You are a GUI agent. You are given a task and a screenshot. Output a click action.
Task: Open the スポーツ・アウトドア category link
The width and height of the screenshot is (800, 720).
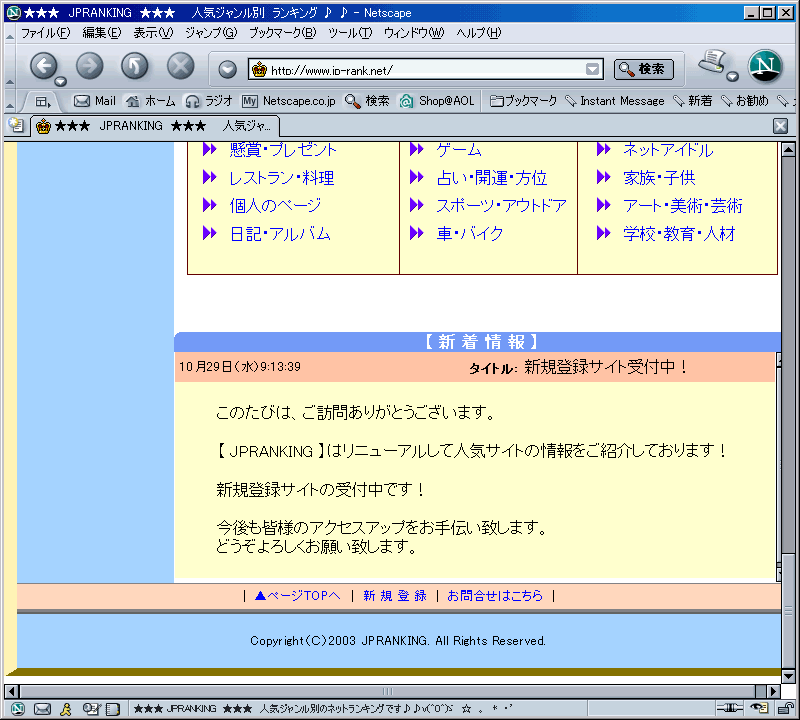pos(502,206)
